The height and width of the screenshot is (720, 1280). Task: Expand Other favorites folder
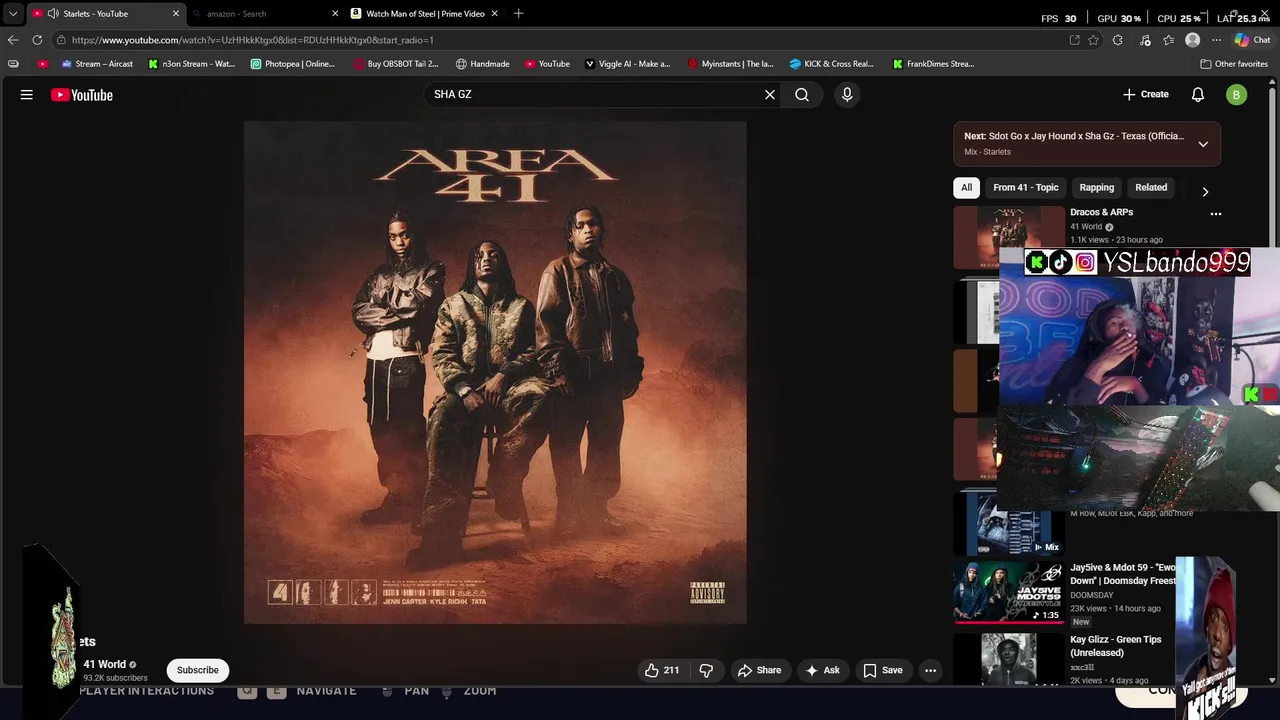pos(1234,64)
